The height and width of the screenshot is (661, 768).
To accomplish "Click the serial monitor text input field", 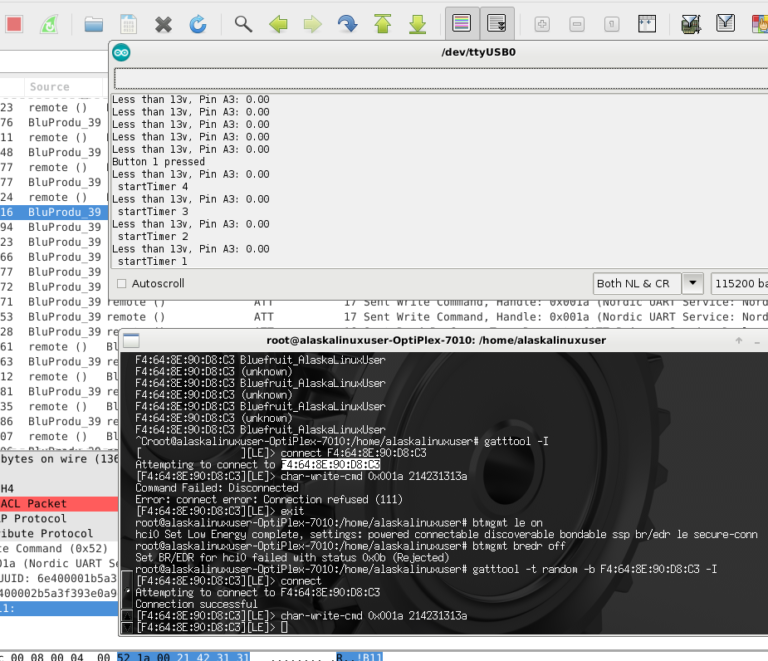I will coord(440,78).
